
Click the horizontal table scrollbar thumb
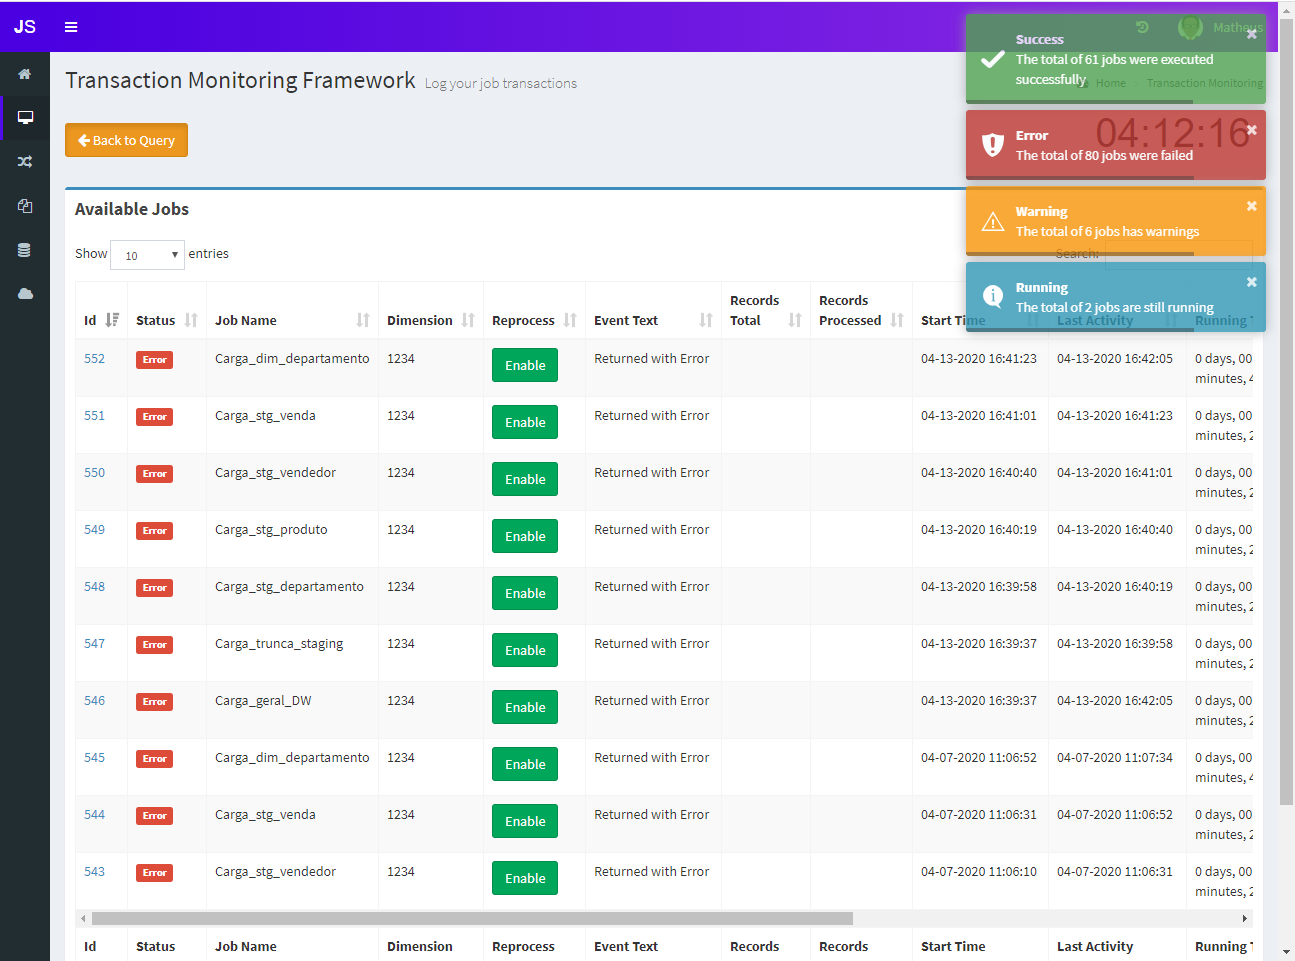472,918
